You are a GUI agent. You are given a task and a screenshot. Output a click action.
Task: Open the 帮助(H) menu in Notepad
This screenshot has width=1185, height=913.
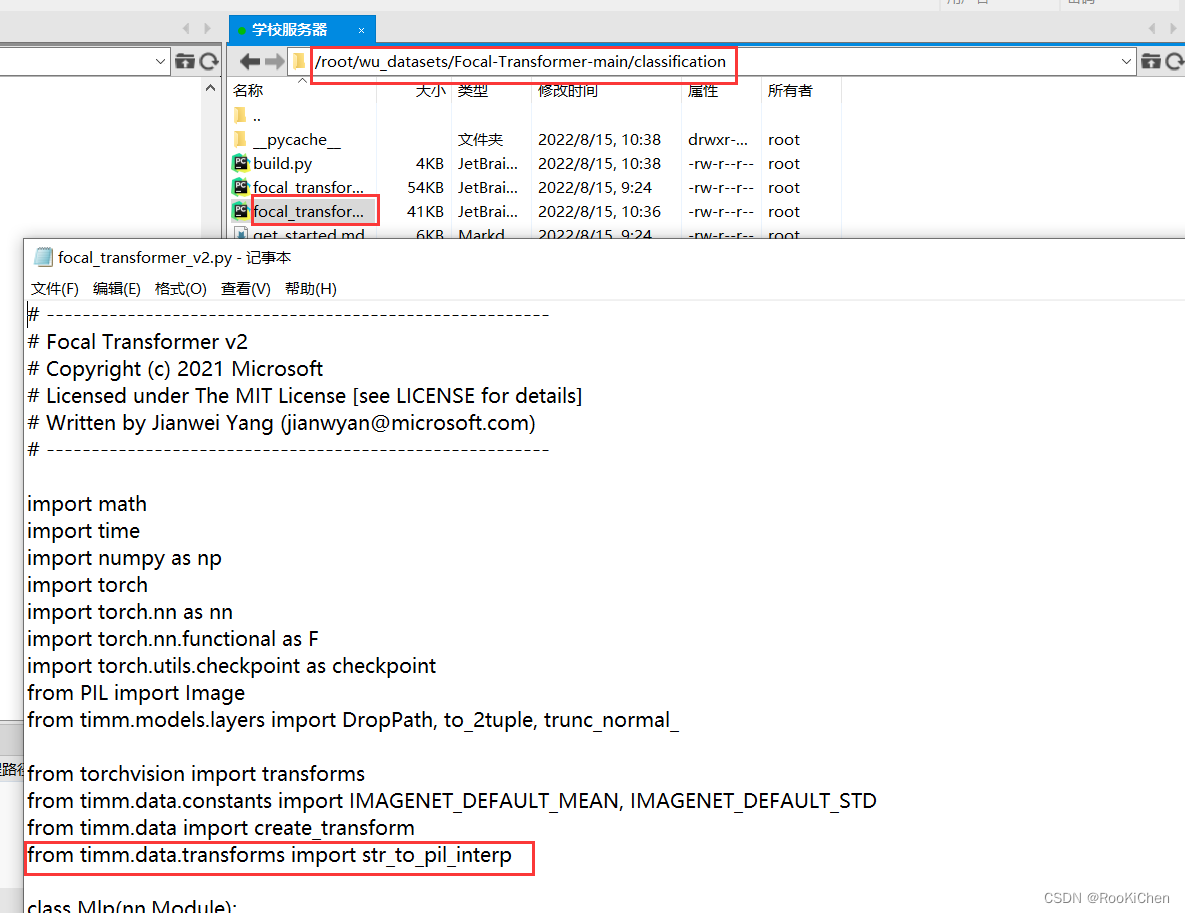tap(311, 289)
